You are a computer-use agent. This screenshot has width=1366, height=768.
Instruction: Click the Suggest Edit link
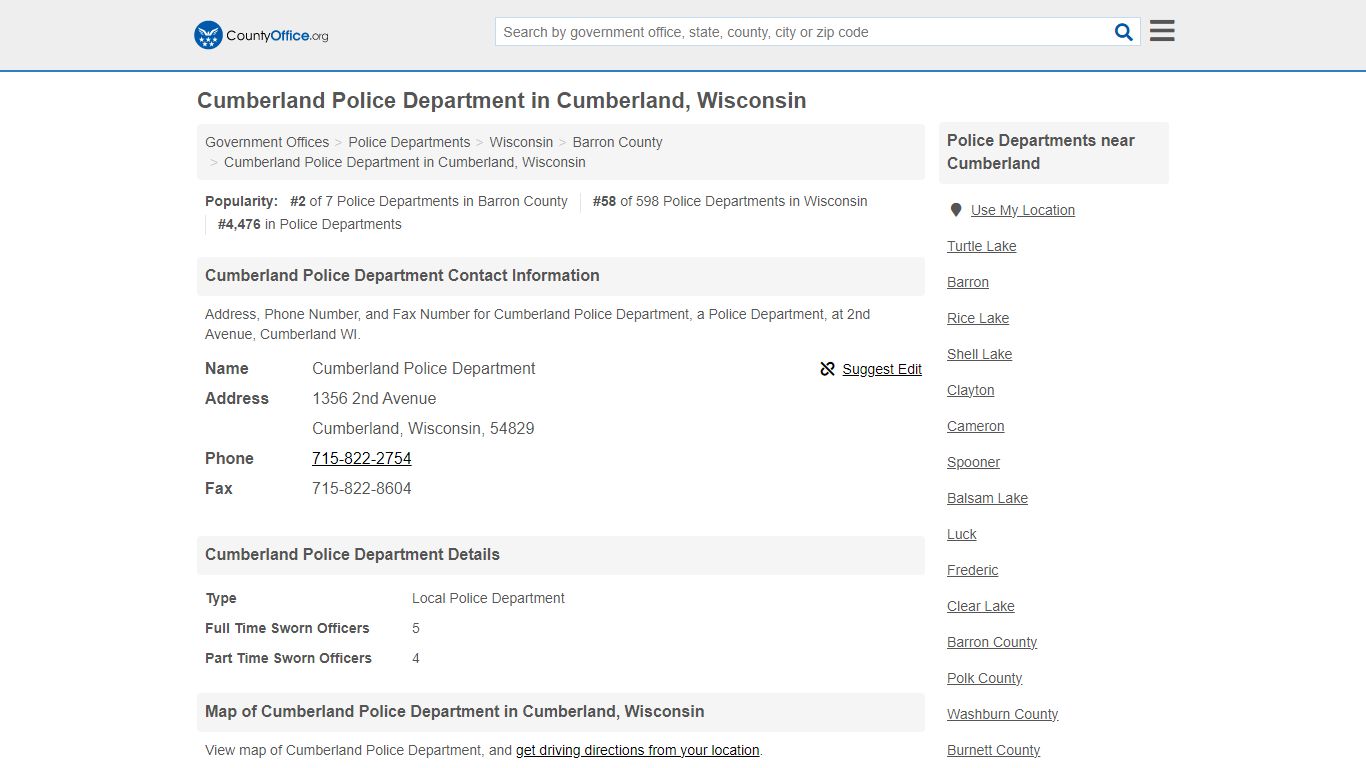882,369
